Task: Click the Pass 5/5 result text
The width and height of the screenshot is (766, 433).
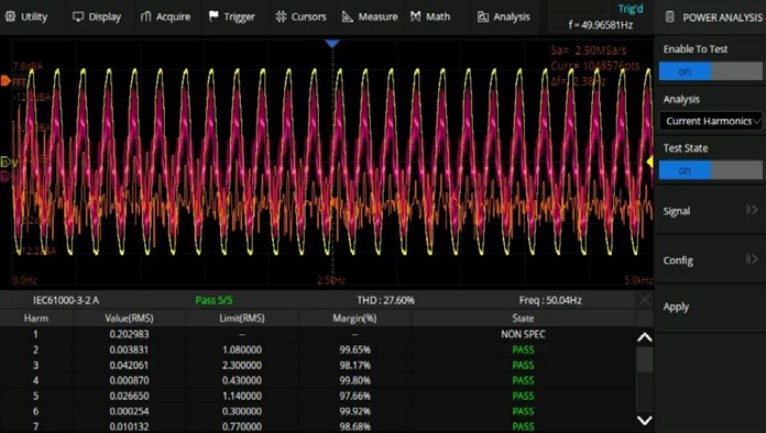Action: (214, 300)
